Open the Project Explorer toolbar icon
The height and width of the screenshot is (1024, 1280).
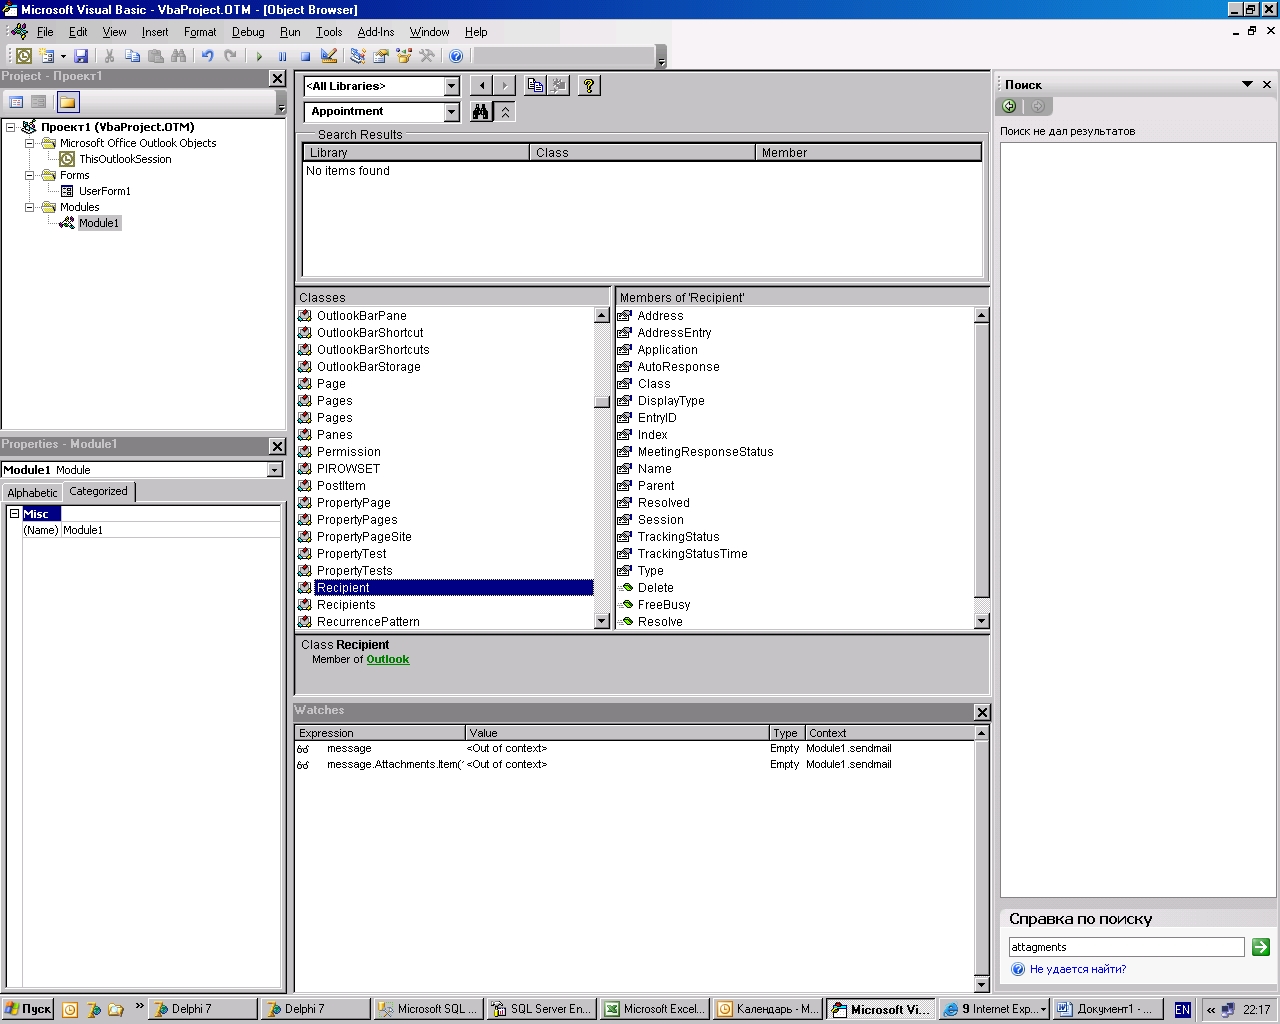point(358,56)
